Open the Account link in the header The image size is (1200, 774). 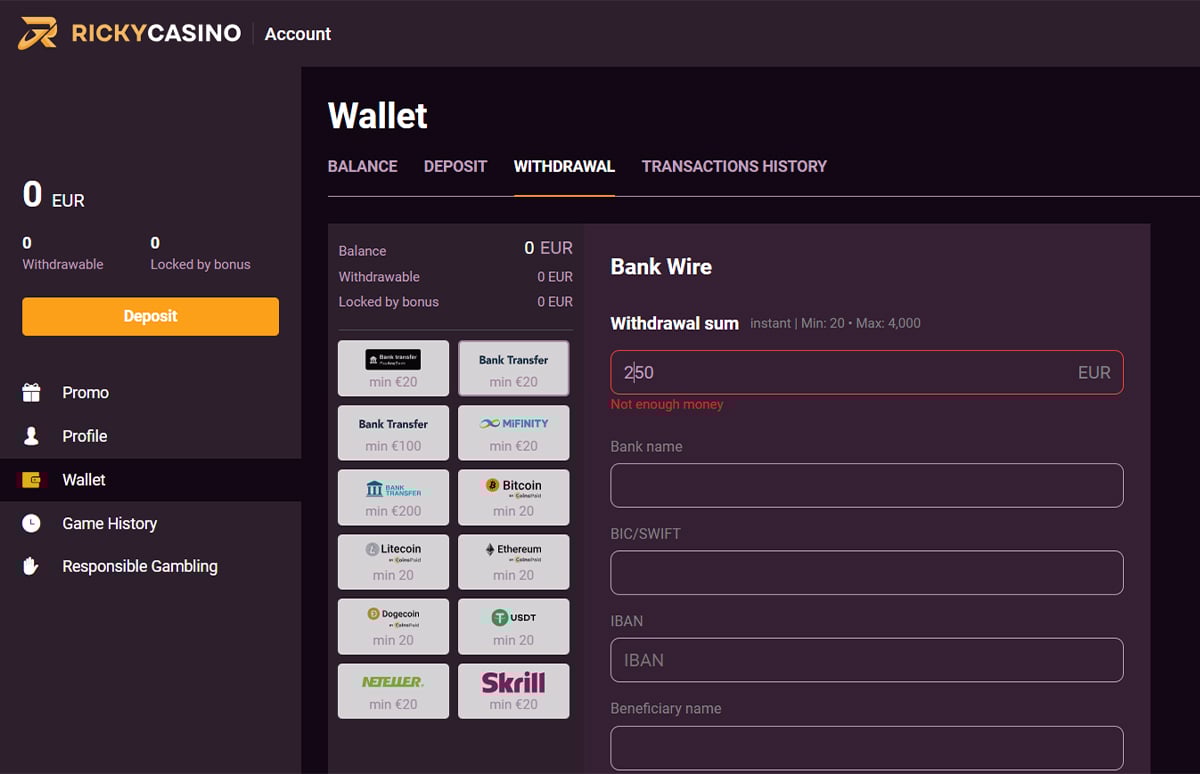click(298, 34)
